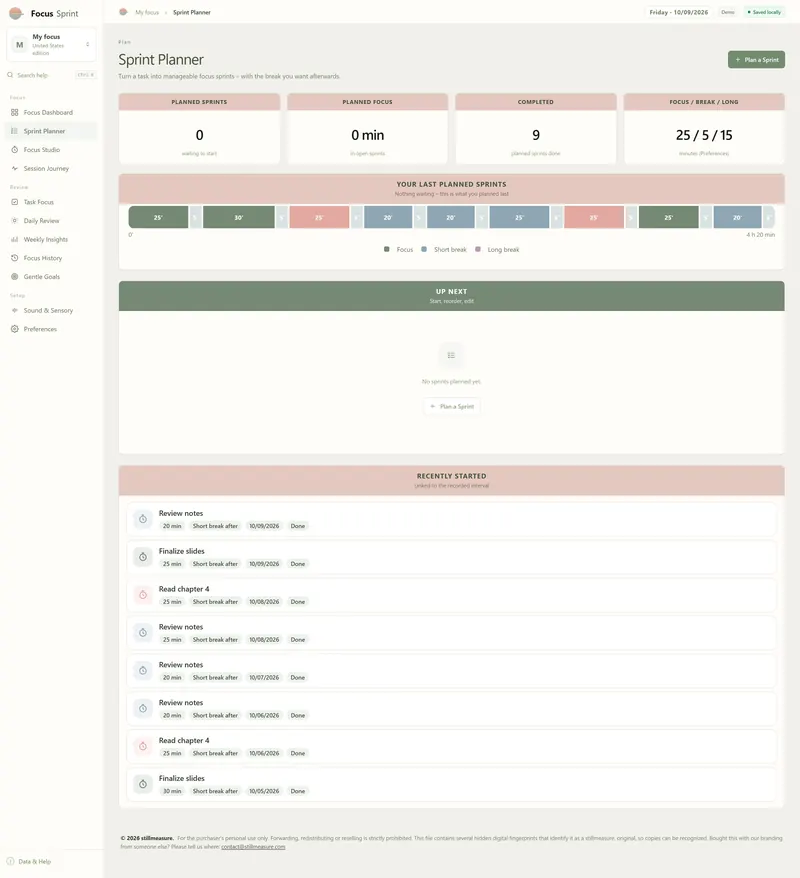Screen dimensions: 800x878
Task: Select the Task Focus checkbox icon
Action: coord(15,202)
